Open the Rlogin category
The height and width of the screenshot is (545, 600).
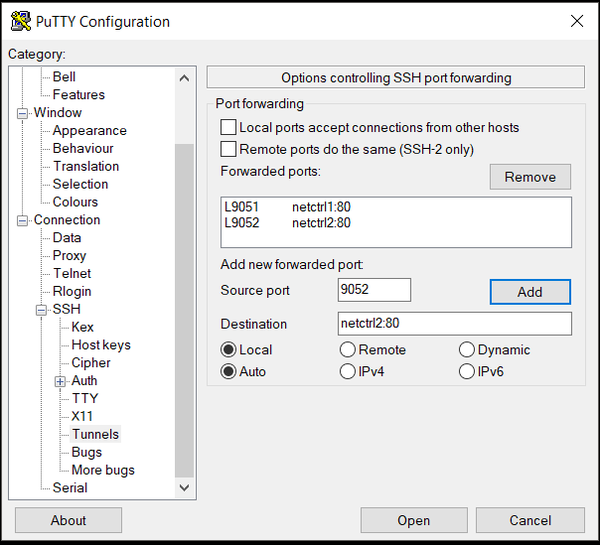(72, 291)
